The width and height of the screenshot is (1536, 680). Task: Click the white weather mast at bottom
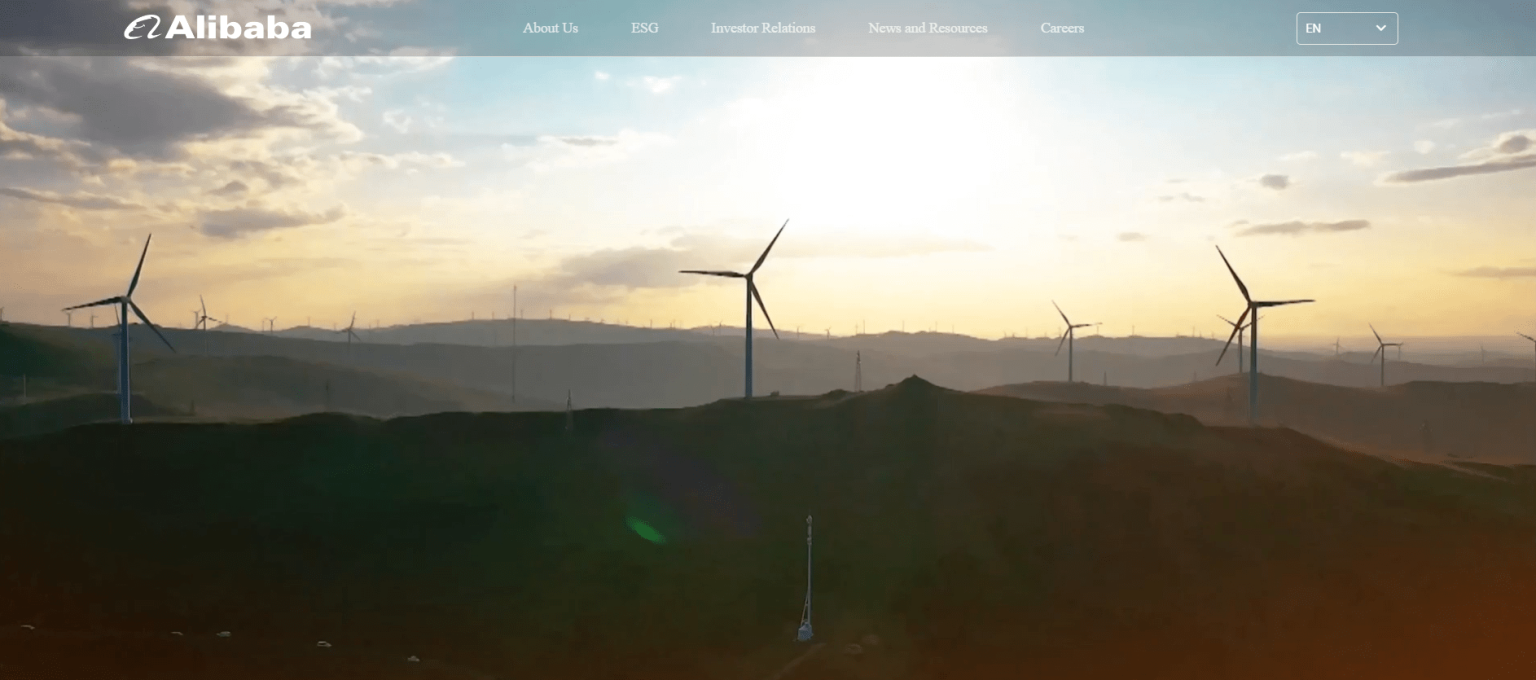pyautogui.click(x=806, y=590)
